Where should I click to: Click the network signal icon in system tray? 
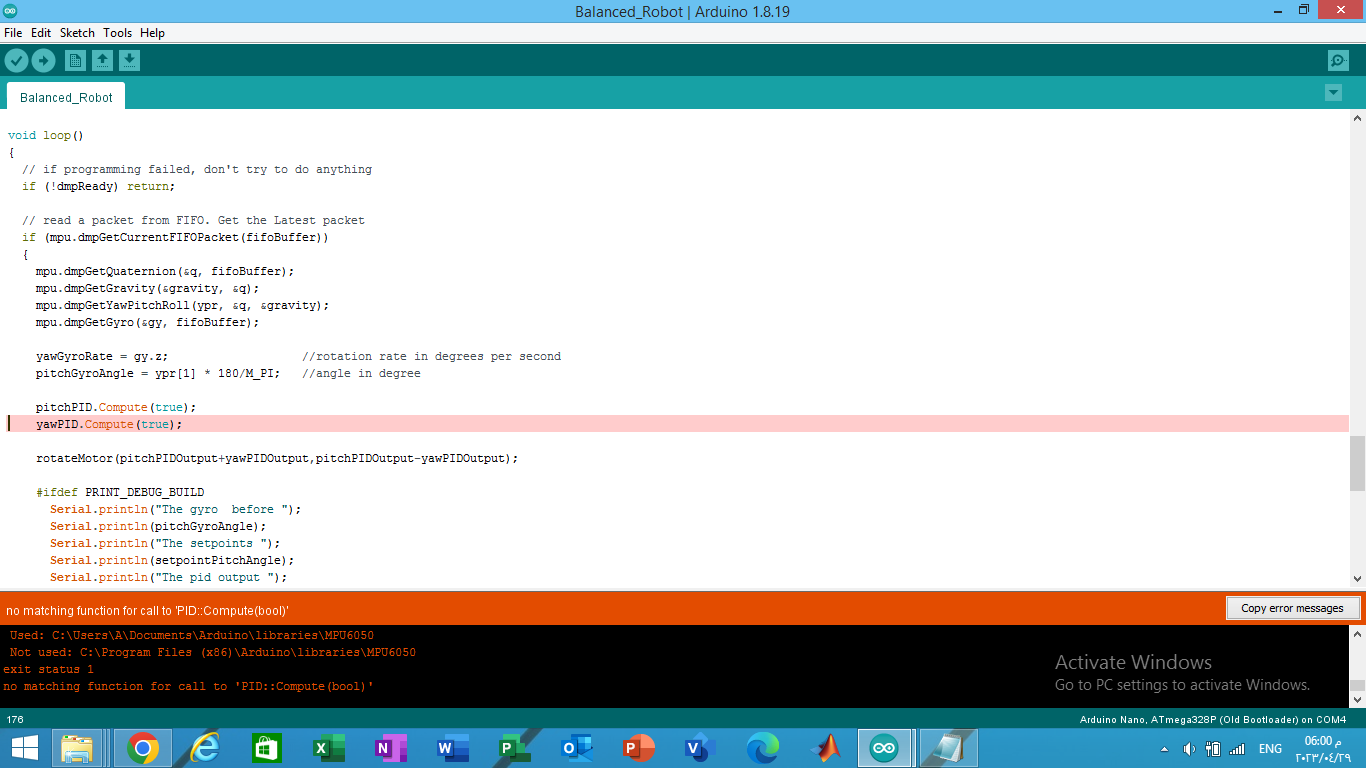pyautogui.click(x=1237, y=747)
